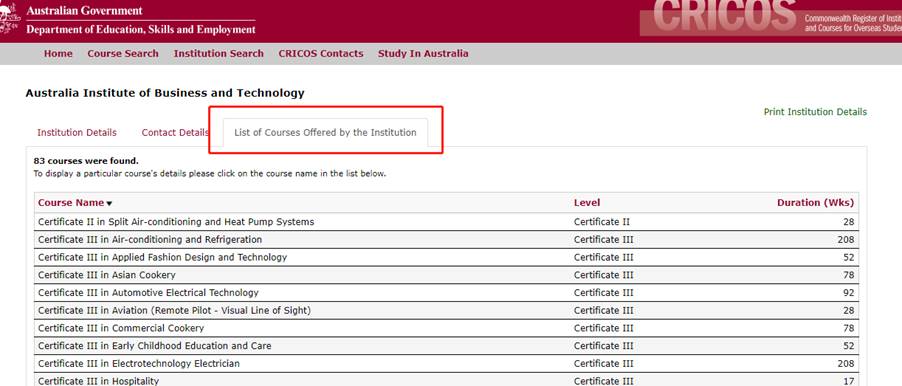This screenshot has height=386, width=902.
Task: Click the '83 courses were found' text
Action: tap(86, 161)
